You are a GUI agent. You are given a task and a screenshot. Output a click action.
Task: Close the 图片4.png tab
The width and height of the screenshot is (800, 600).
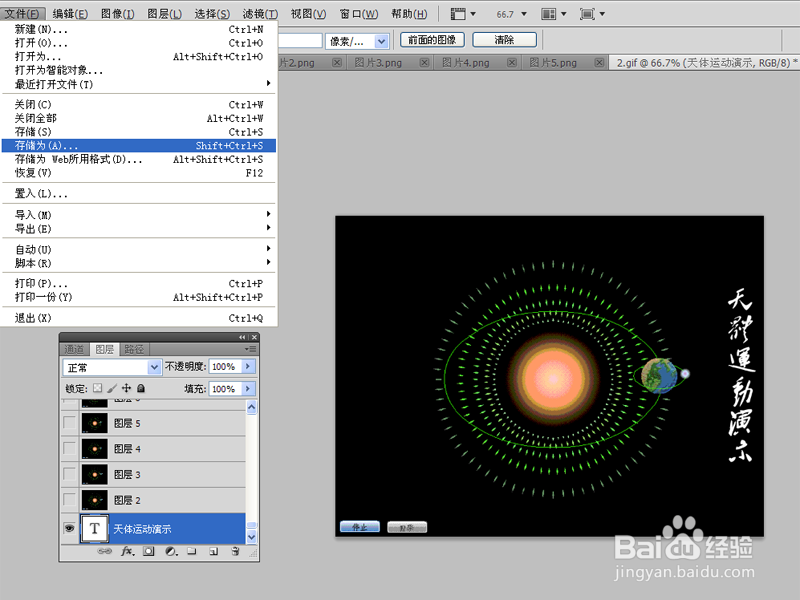click(x=512, y=62)
